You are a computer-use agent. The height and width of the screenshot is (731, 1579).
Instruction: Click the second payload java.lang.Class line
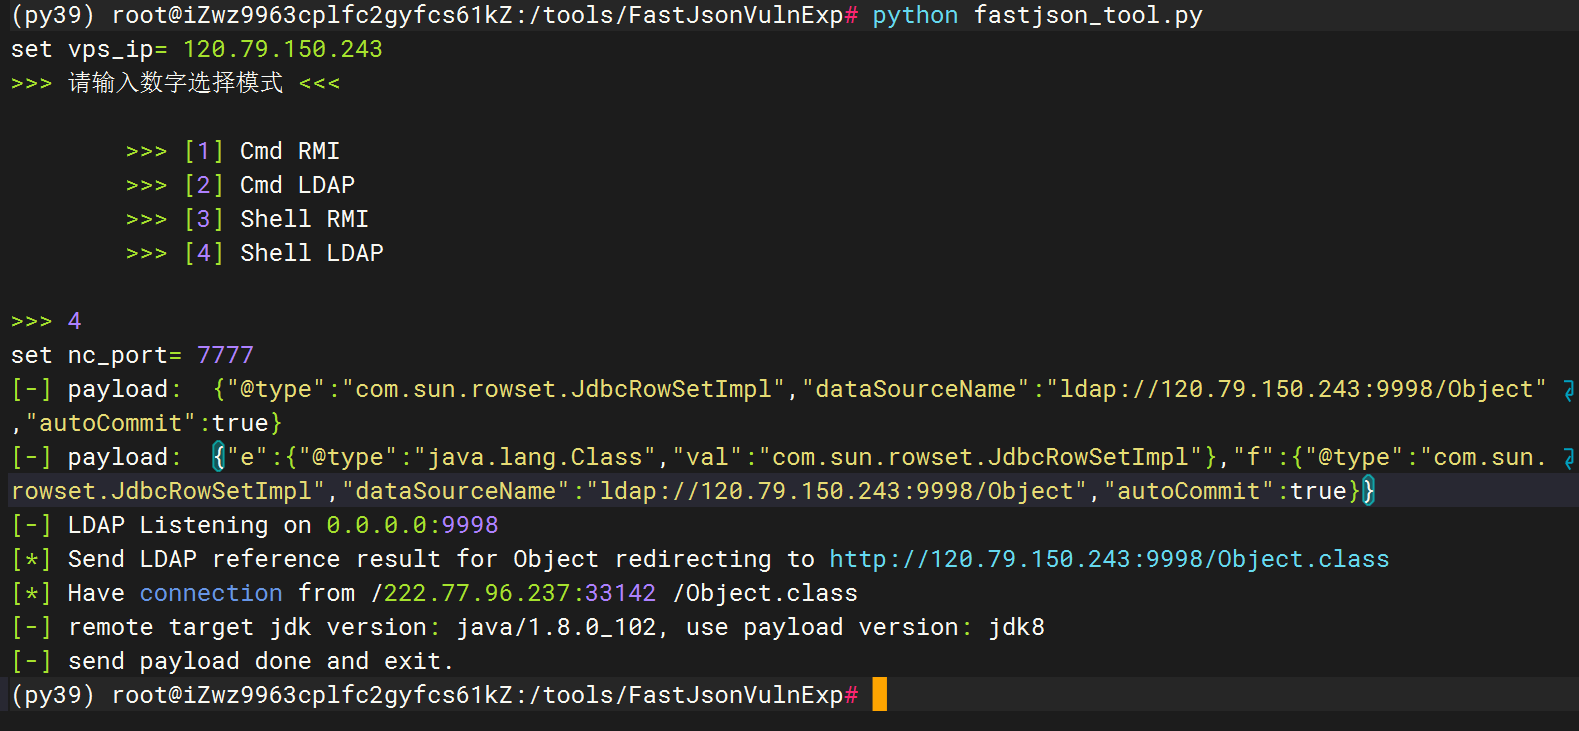click(779, 457)
